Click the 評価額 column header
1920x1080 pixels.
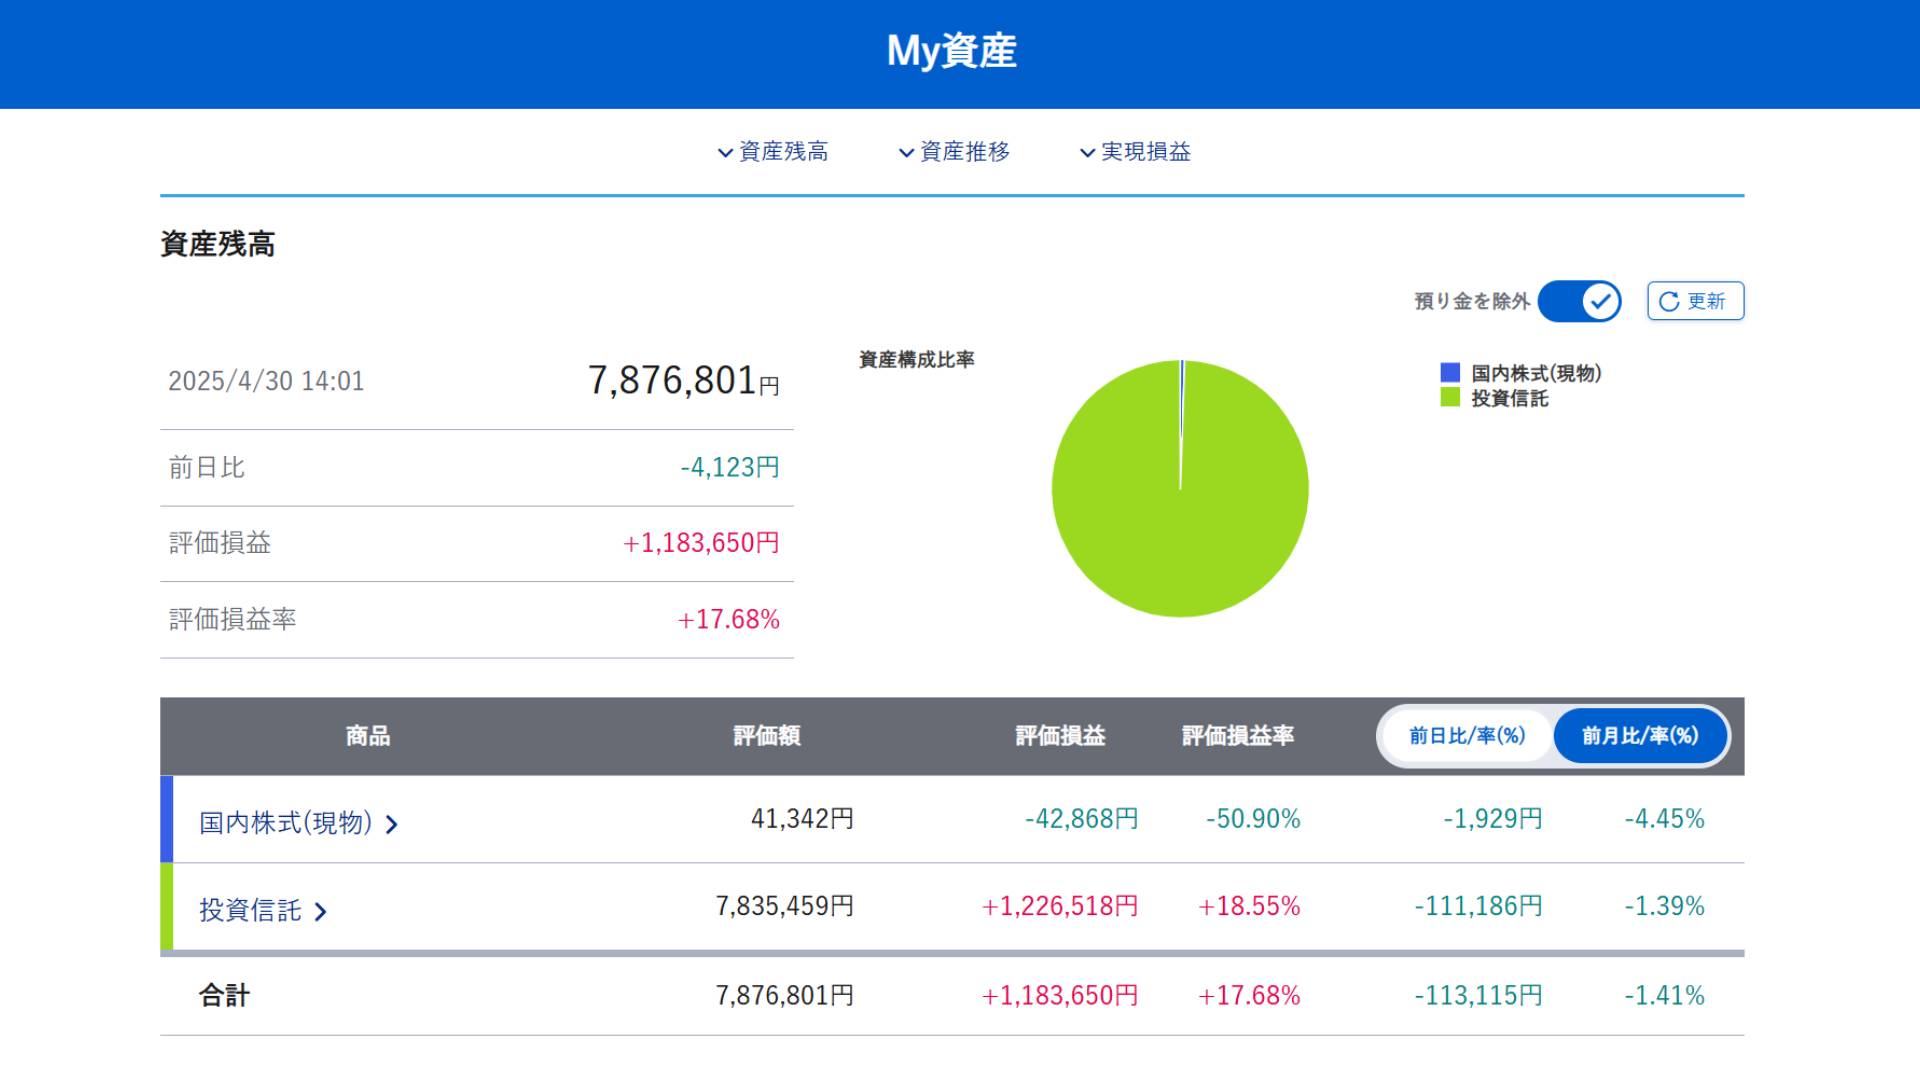pos(767,736)
